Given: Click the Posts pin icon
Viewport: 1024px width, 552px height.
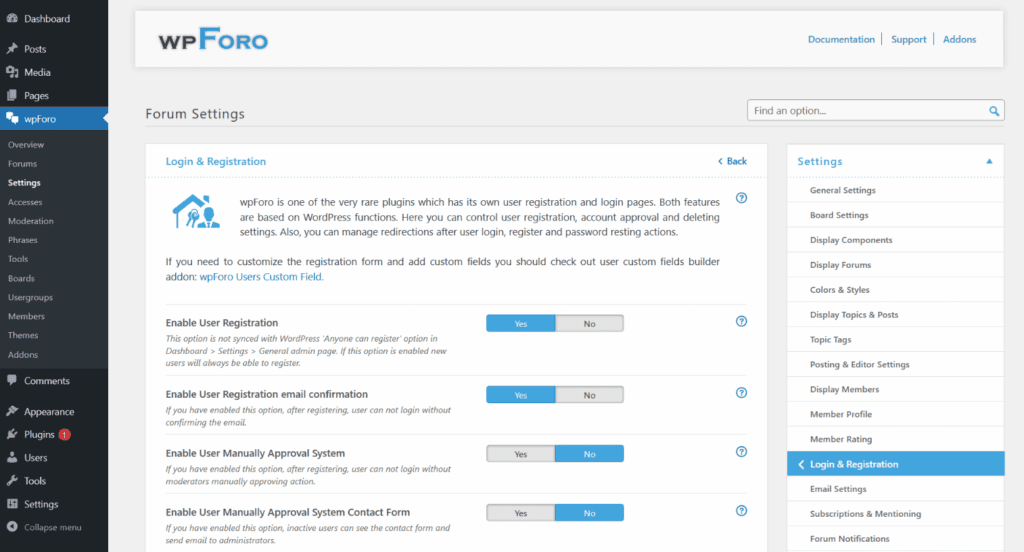Looking at the screenshot, I should [12, 48].
